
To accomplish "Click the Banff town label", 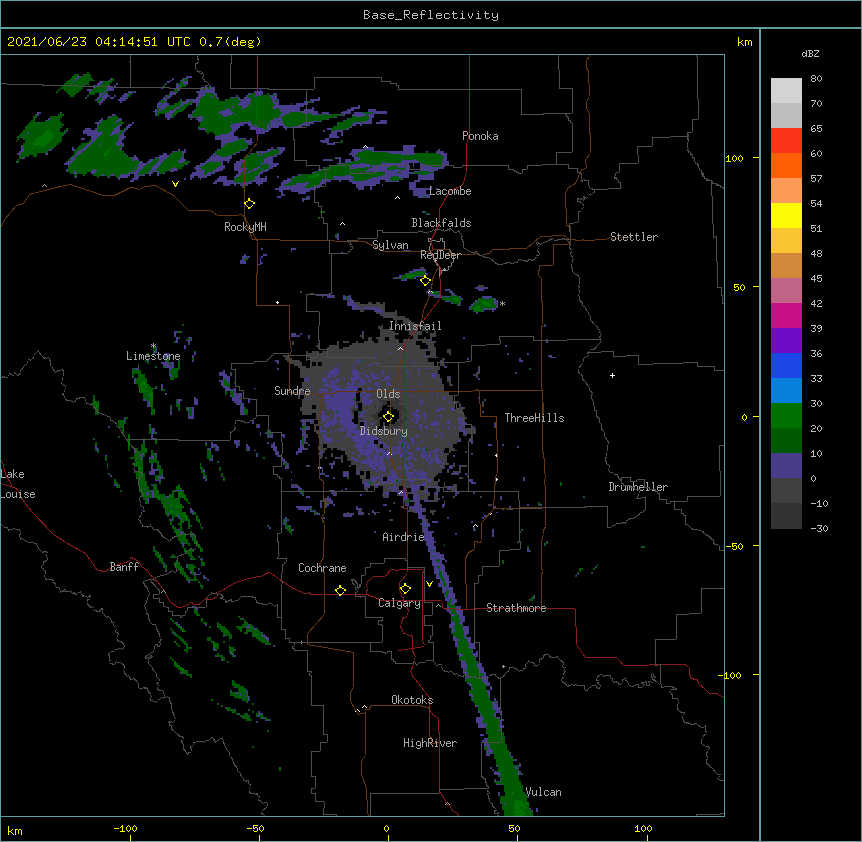I will (x=124, y=567).
